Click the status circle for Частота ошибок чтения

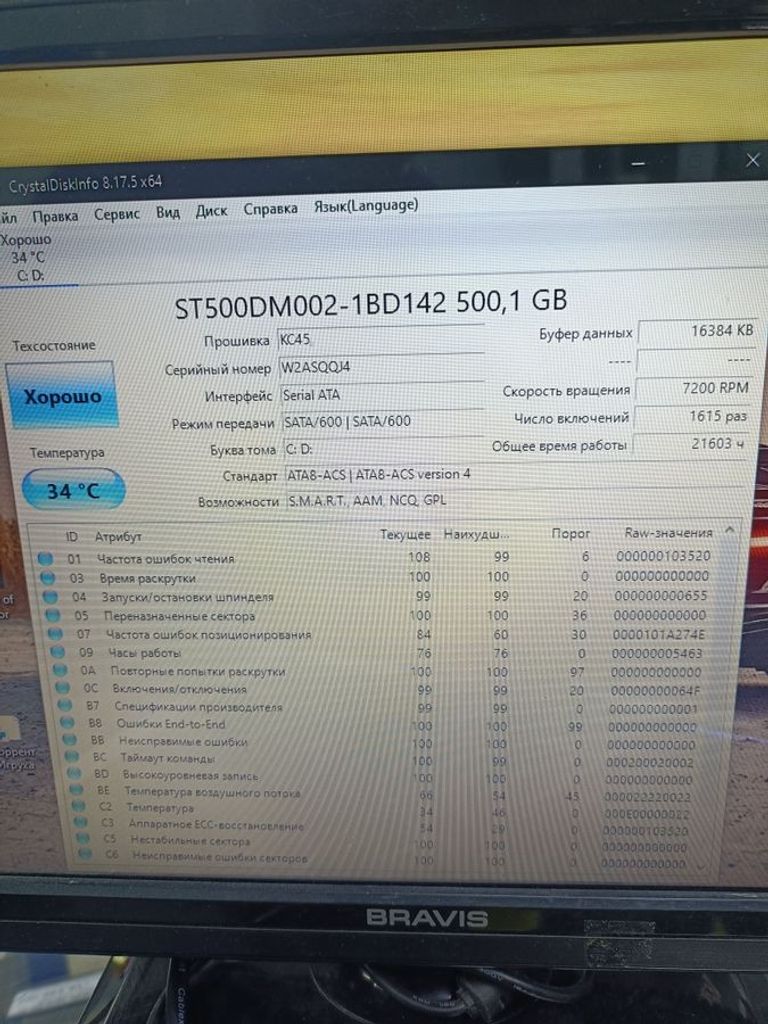(45, 558)
